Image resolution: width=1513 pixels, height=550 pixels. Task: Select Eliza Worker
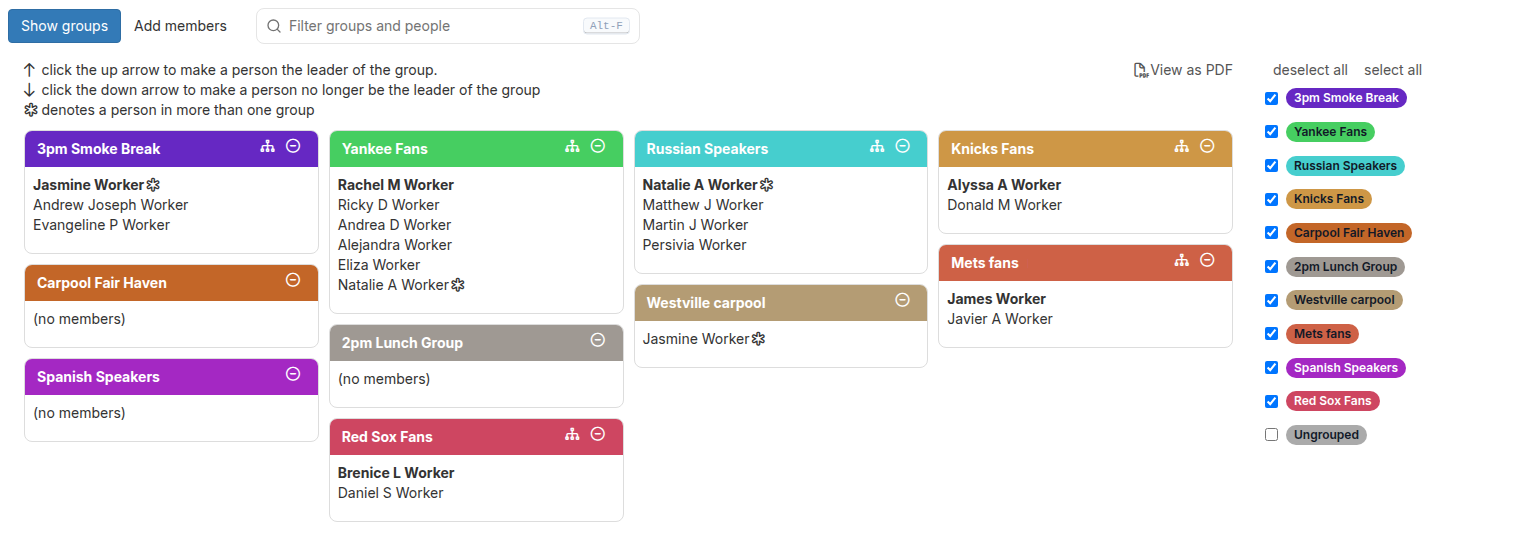point(379,265)
